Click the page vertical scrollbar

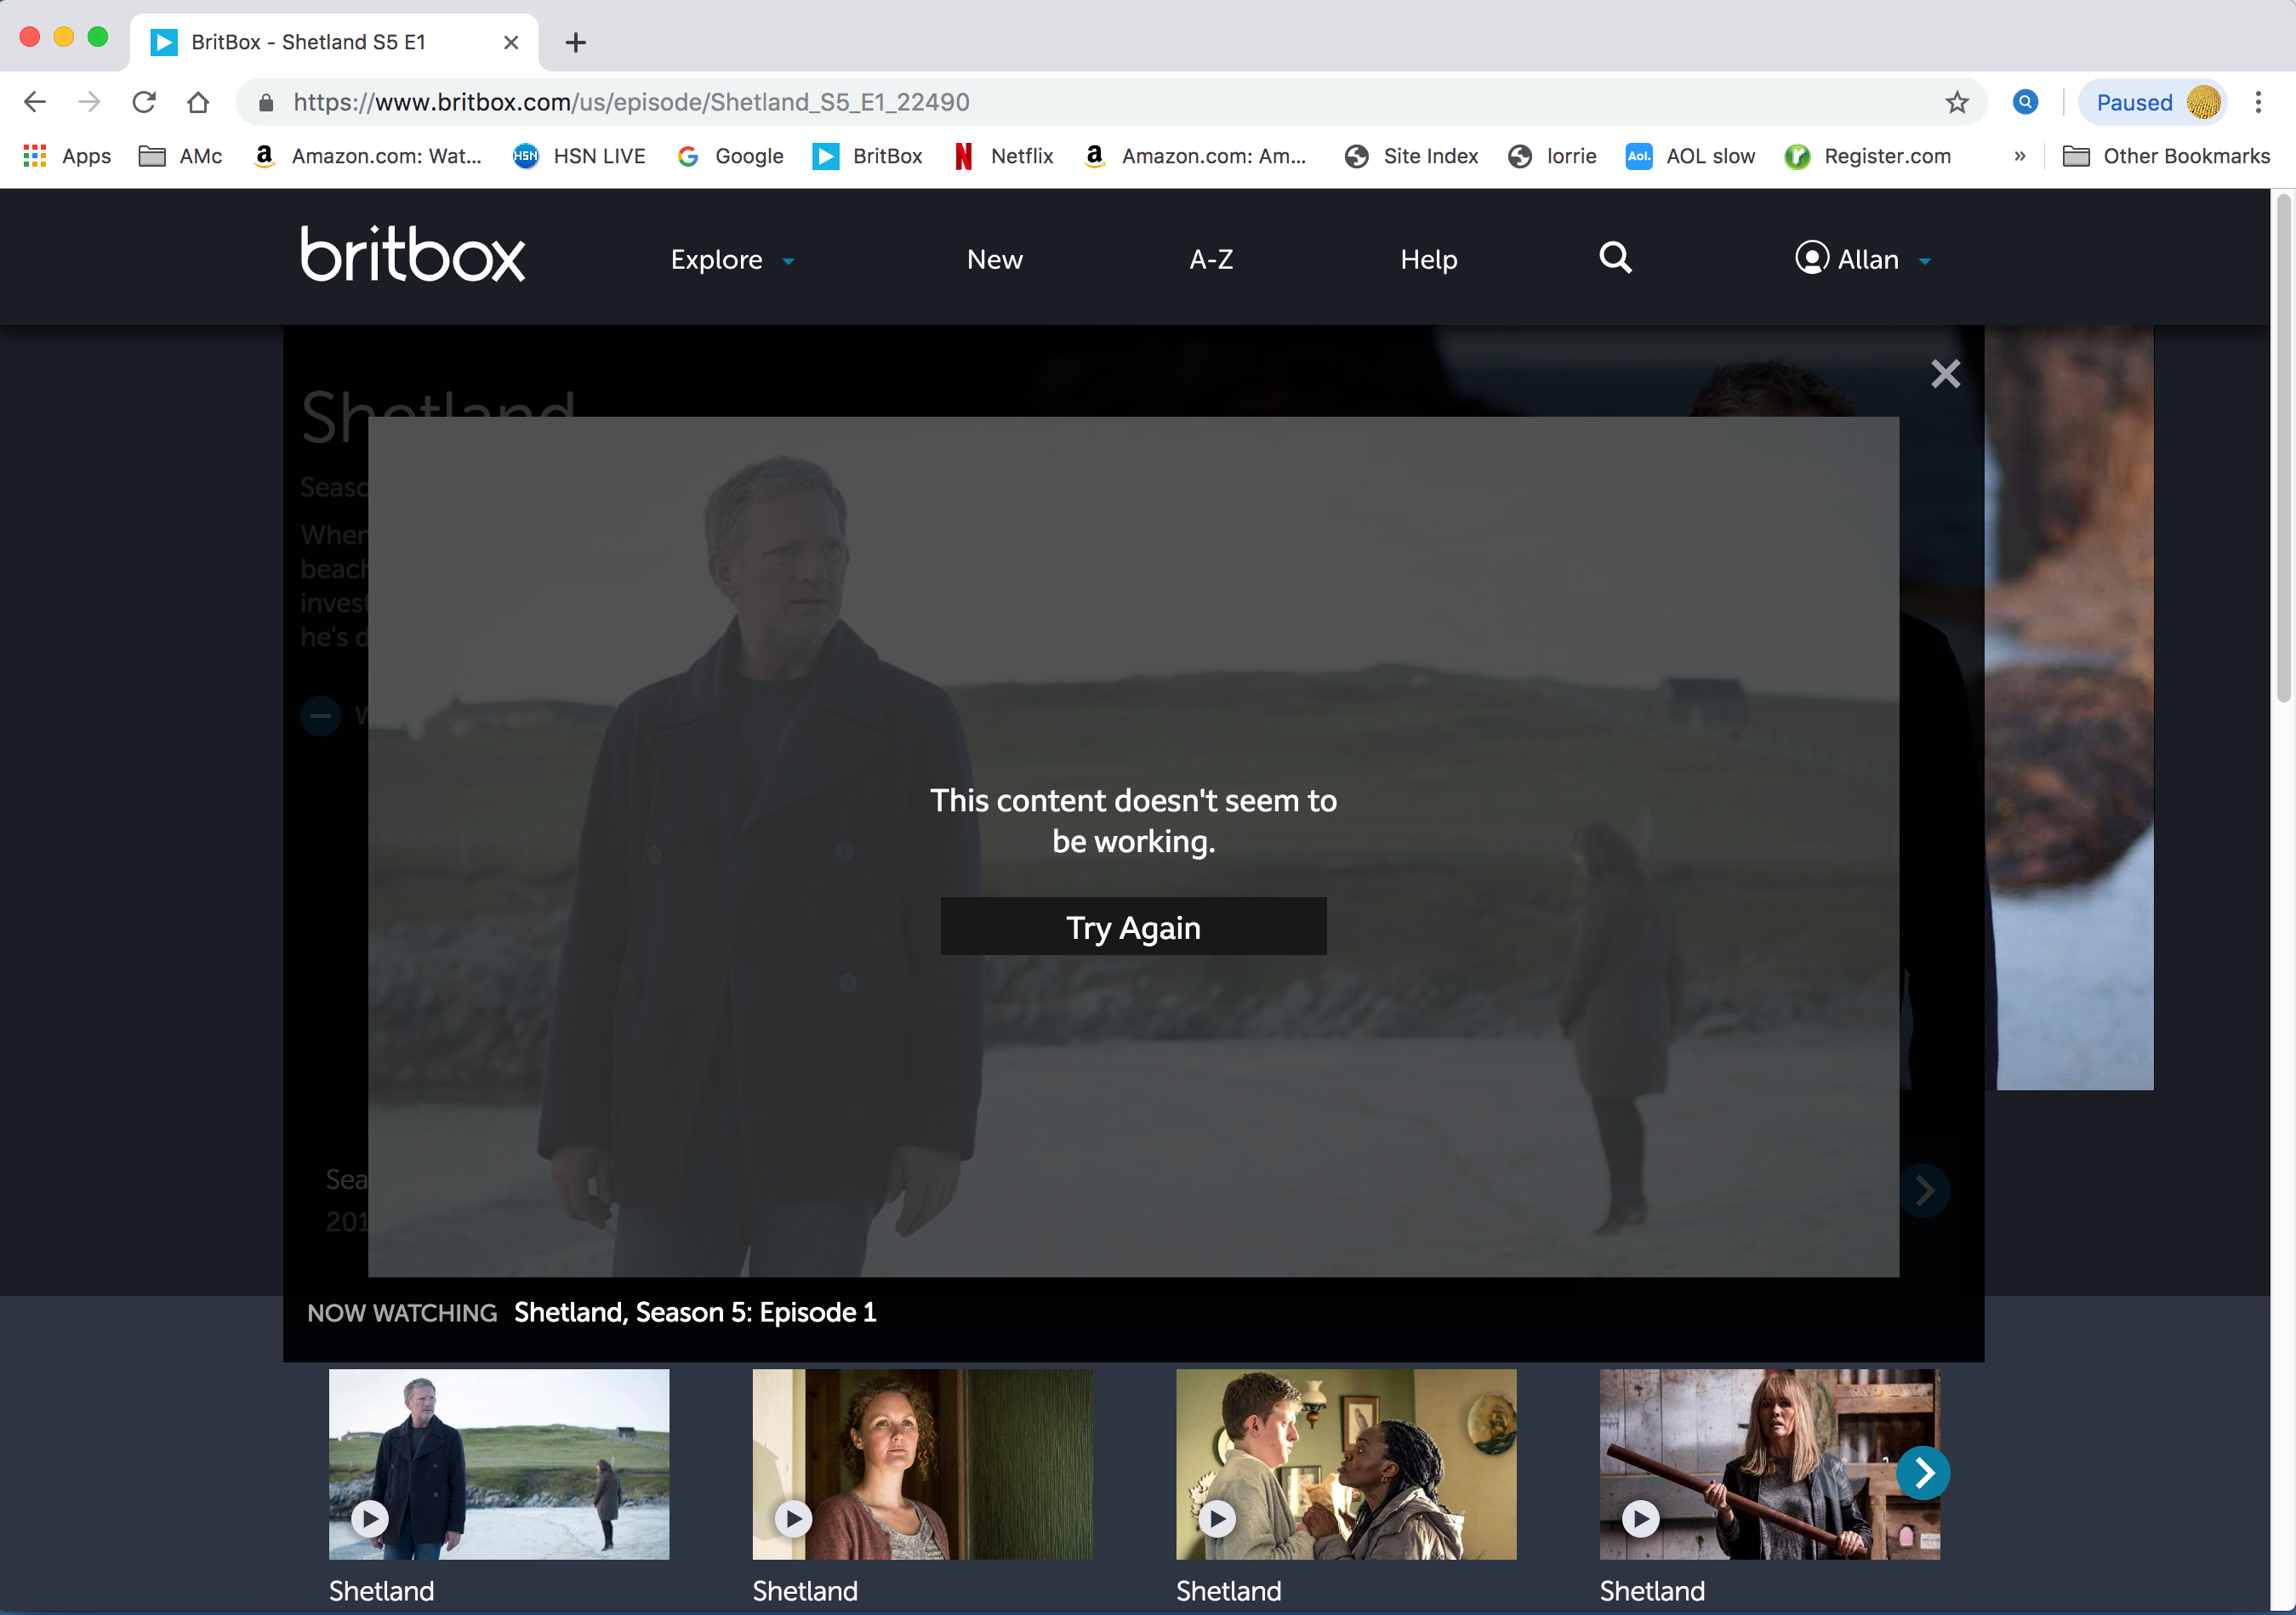coord(2284,450)
